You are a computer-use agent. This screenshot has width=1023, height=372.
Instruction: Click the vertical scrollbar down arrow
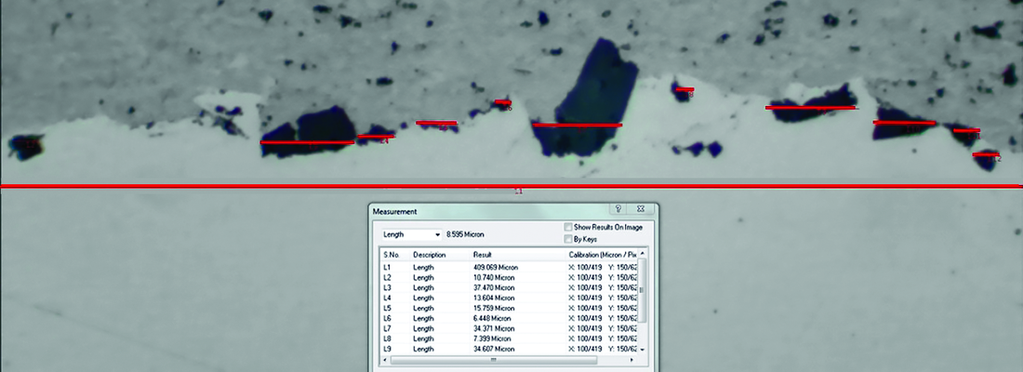643,350
